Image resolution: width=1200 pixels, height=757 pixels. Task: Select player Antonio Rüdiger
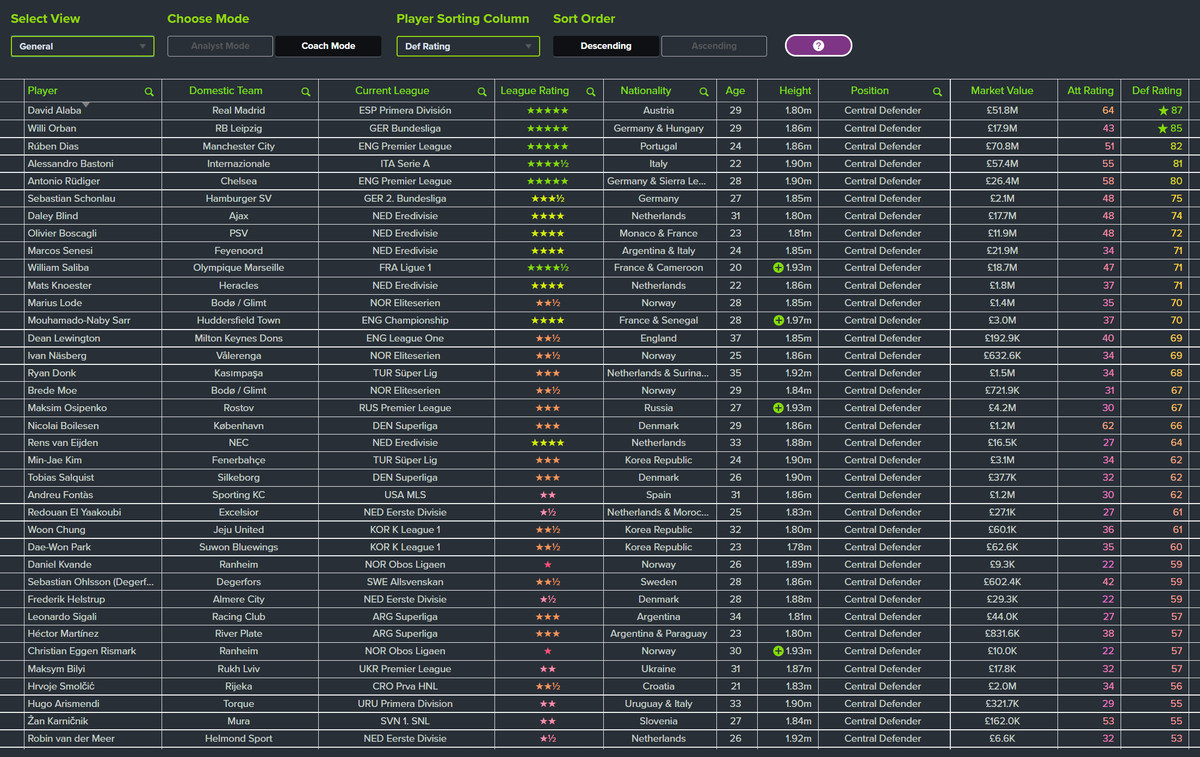click(x=64, y=181)
